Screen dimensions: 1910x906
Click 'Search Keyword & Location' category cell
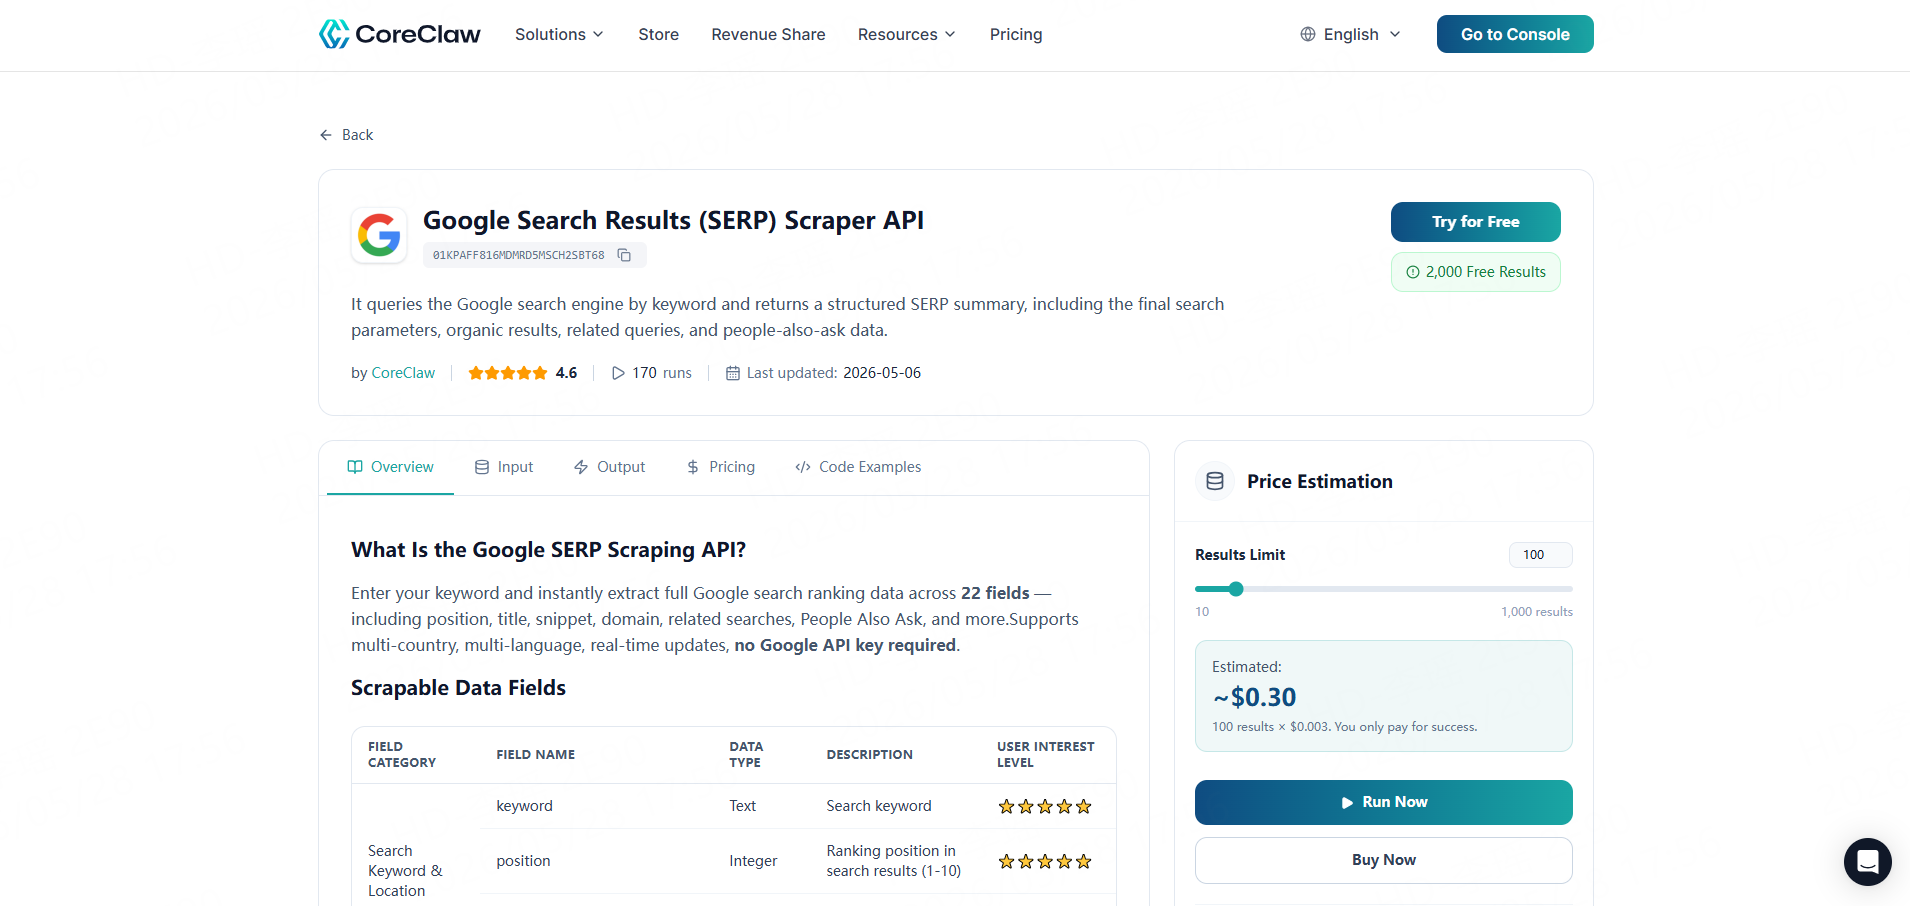point(405,871)
